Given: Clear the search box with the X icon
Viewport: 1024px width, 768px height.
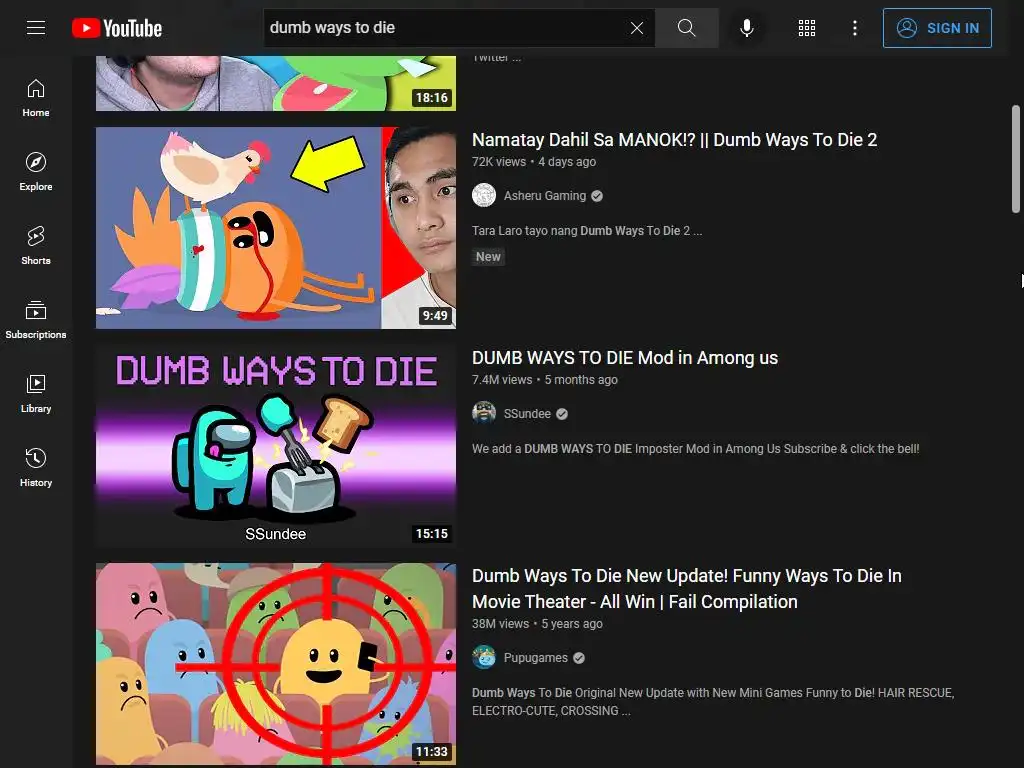Looking at the screenshot, I should tap(637, 28).
